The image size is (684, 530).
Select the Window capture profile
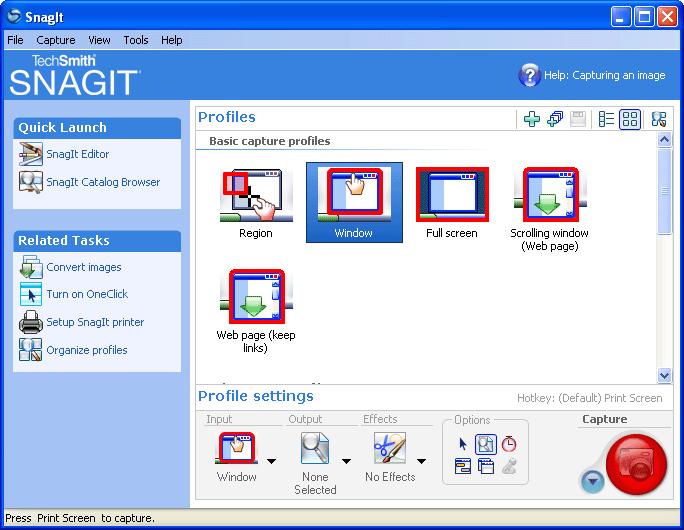point(354,202)
